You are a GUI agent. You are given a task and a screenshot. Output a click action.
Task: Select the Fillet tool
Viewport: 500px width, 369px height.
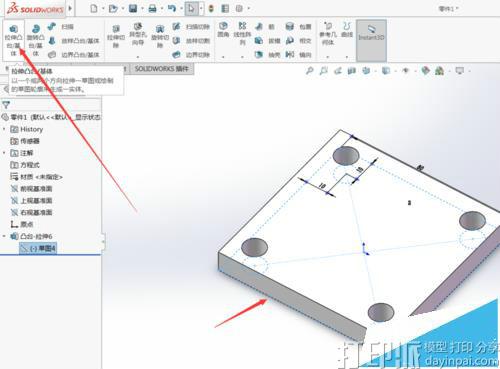(x=223, y=30)
